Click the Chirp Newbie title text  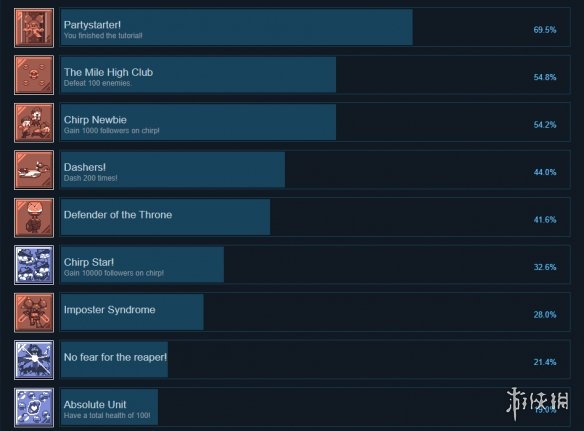[95, 120]
